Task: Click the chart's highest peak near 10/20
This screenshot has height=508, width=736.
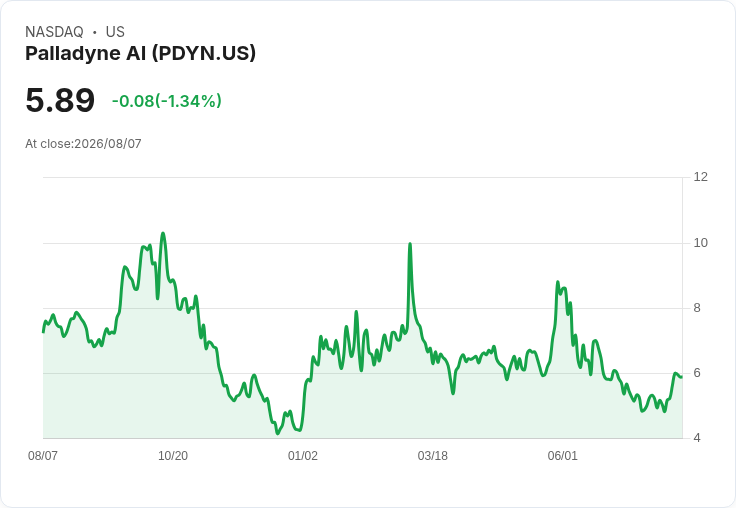Action: point(163,233)
